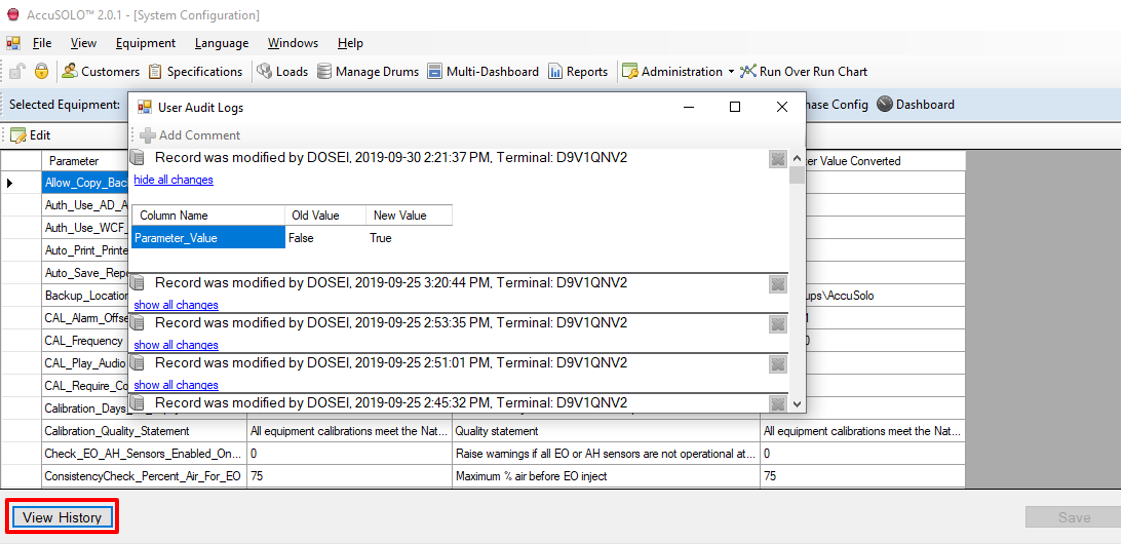Image resolution: width=1121 pixels, height=545 pixels.
Task: Click the audit log scrollbar down arrow
Action: (x=797, y=404)
